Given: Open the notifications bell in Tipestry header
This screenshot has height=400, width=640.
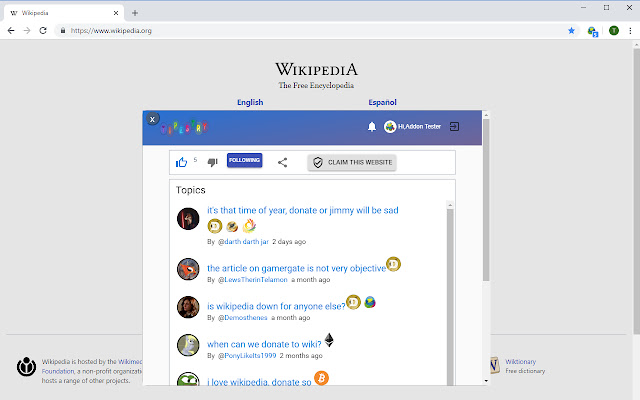Looking at the screenshot, I should click(371, 127).
